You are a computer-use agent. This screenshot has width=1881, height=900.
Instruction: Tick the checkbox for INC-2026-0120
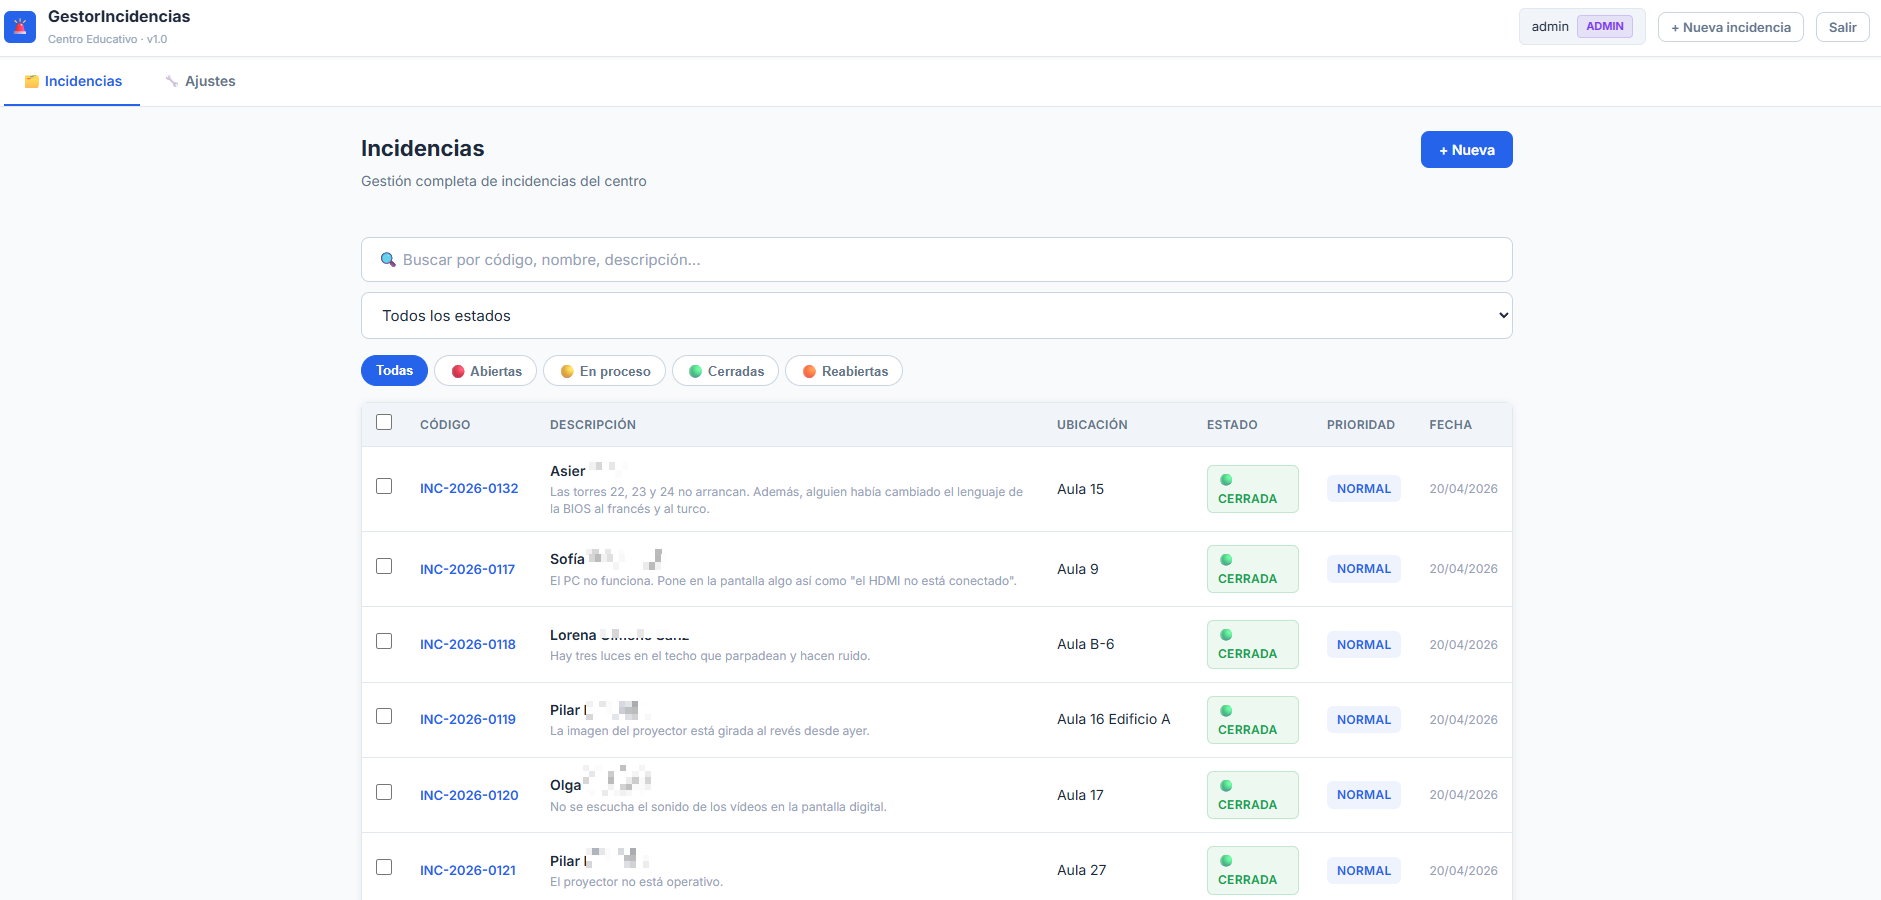pos(384,792)
